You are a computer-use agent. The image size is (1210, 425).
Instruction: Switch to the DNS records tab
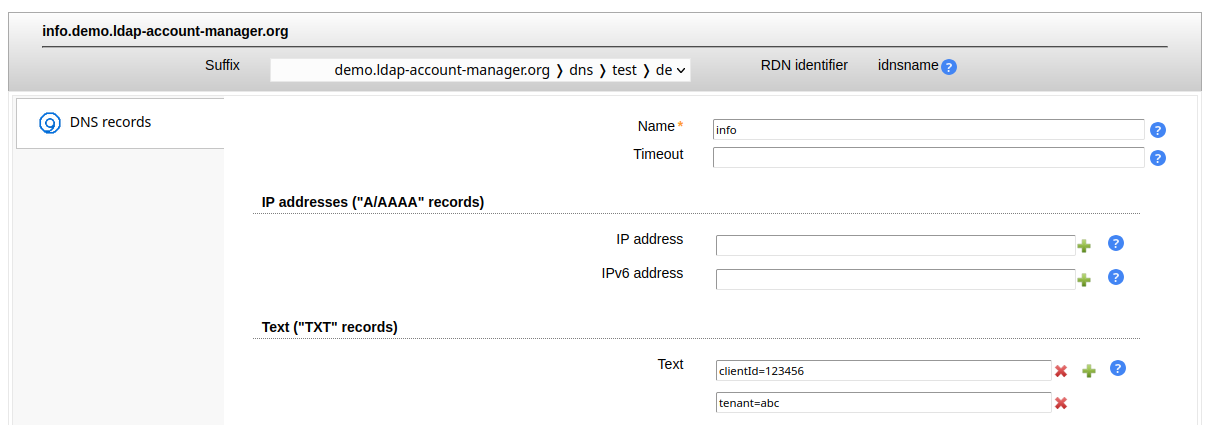(x=110, y=123)
